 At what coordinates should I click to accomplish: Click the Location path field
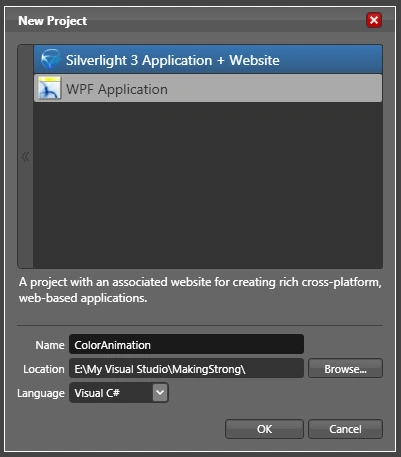(x=186, y=368)
